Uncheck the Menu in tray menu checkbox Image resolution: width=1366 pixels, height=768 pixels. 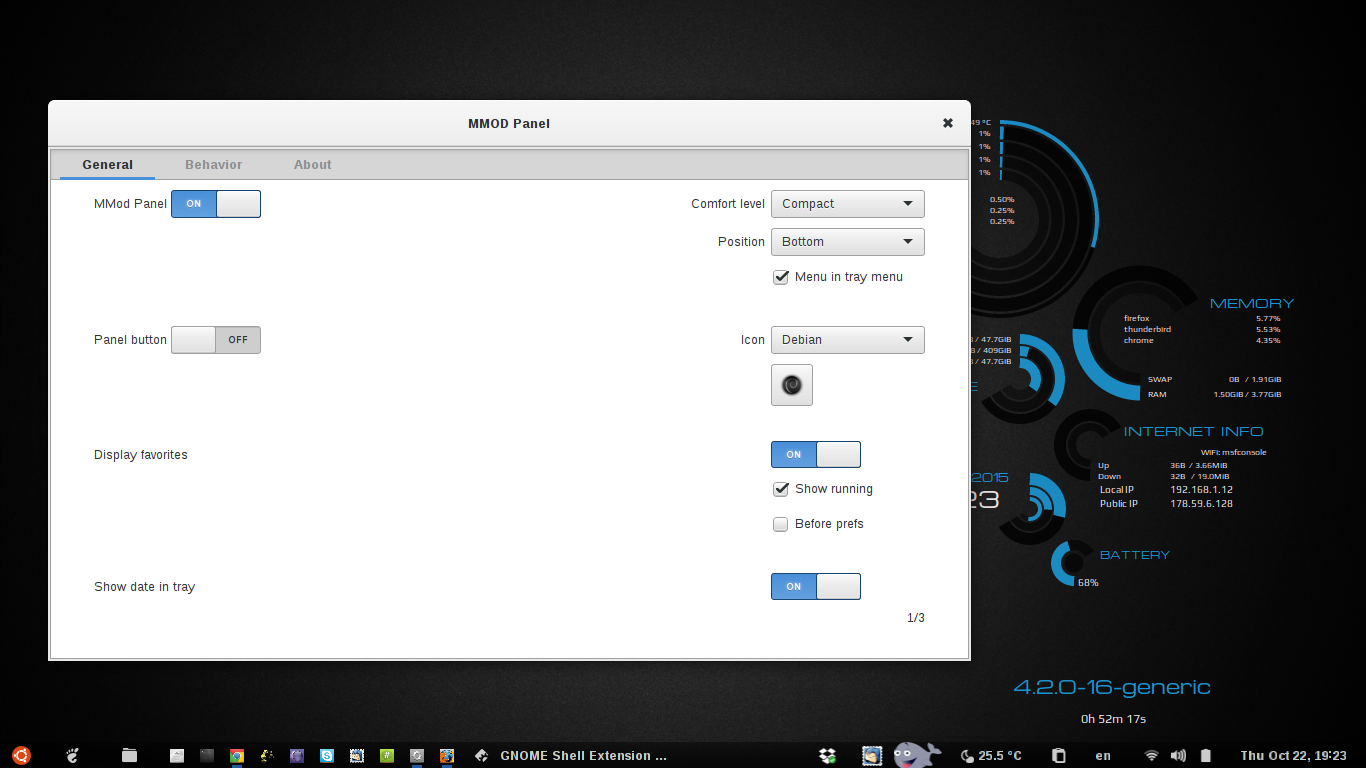click(x=781, y=277)
